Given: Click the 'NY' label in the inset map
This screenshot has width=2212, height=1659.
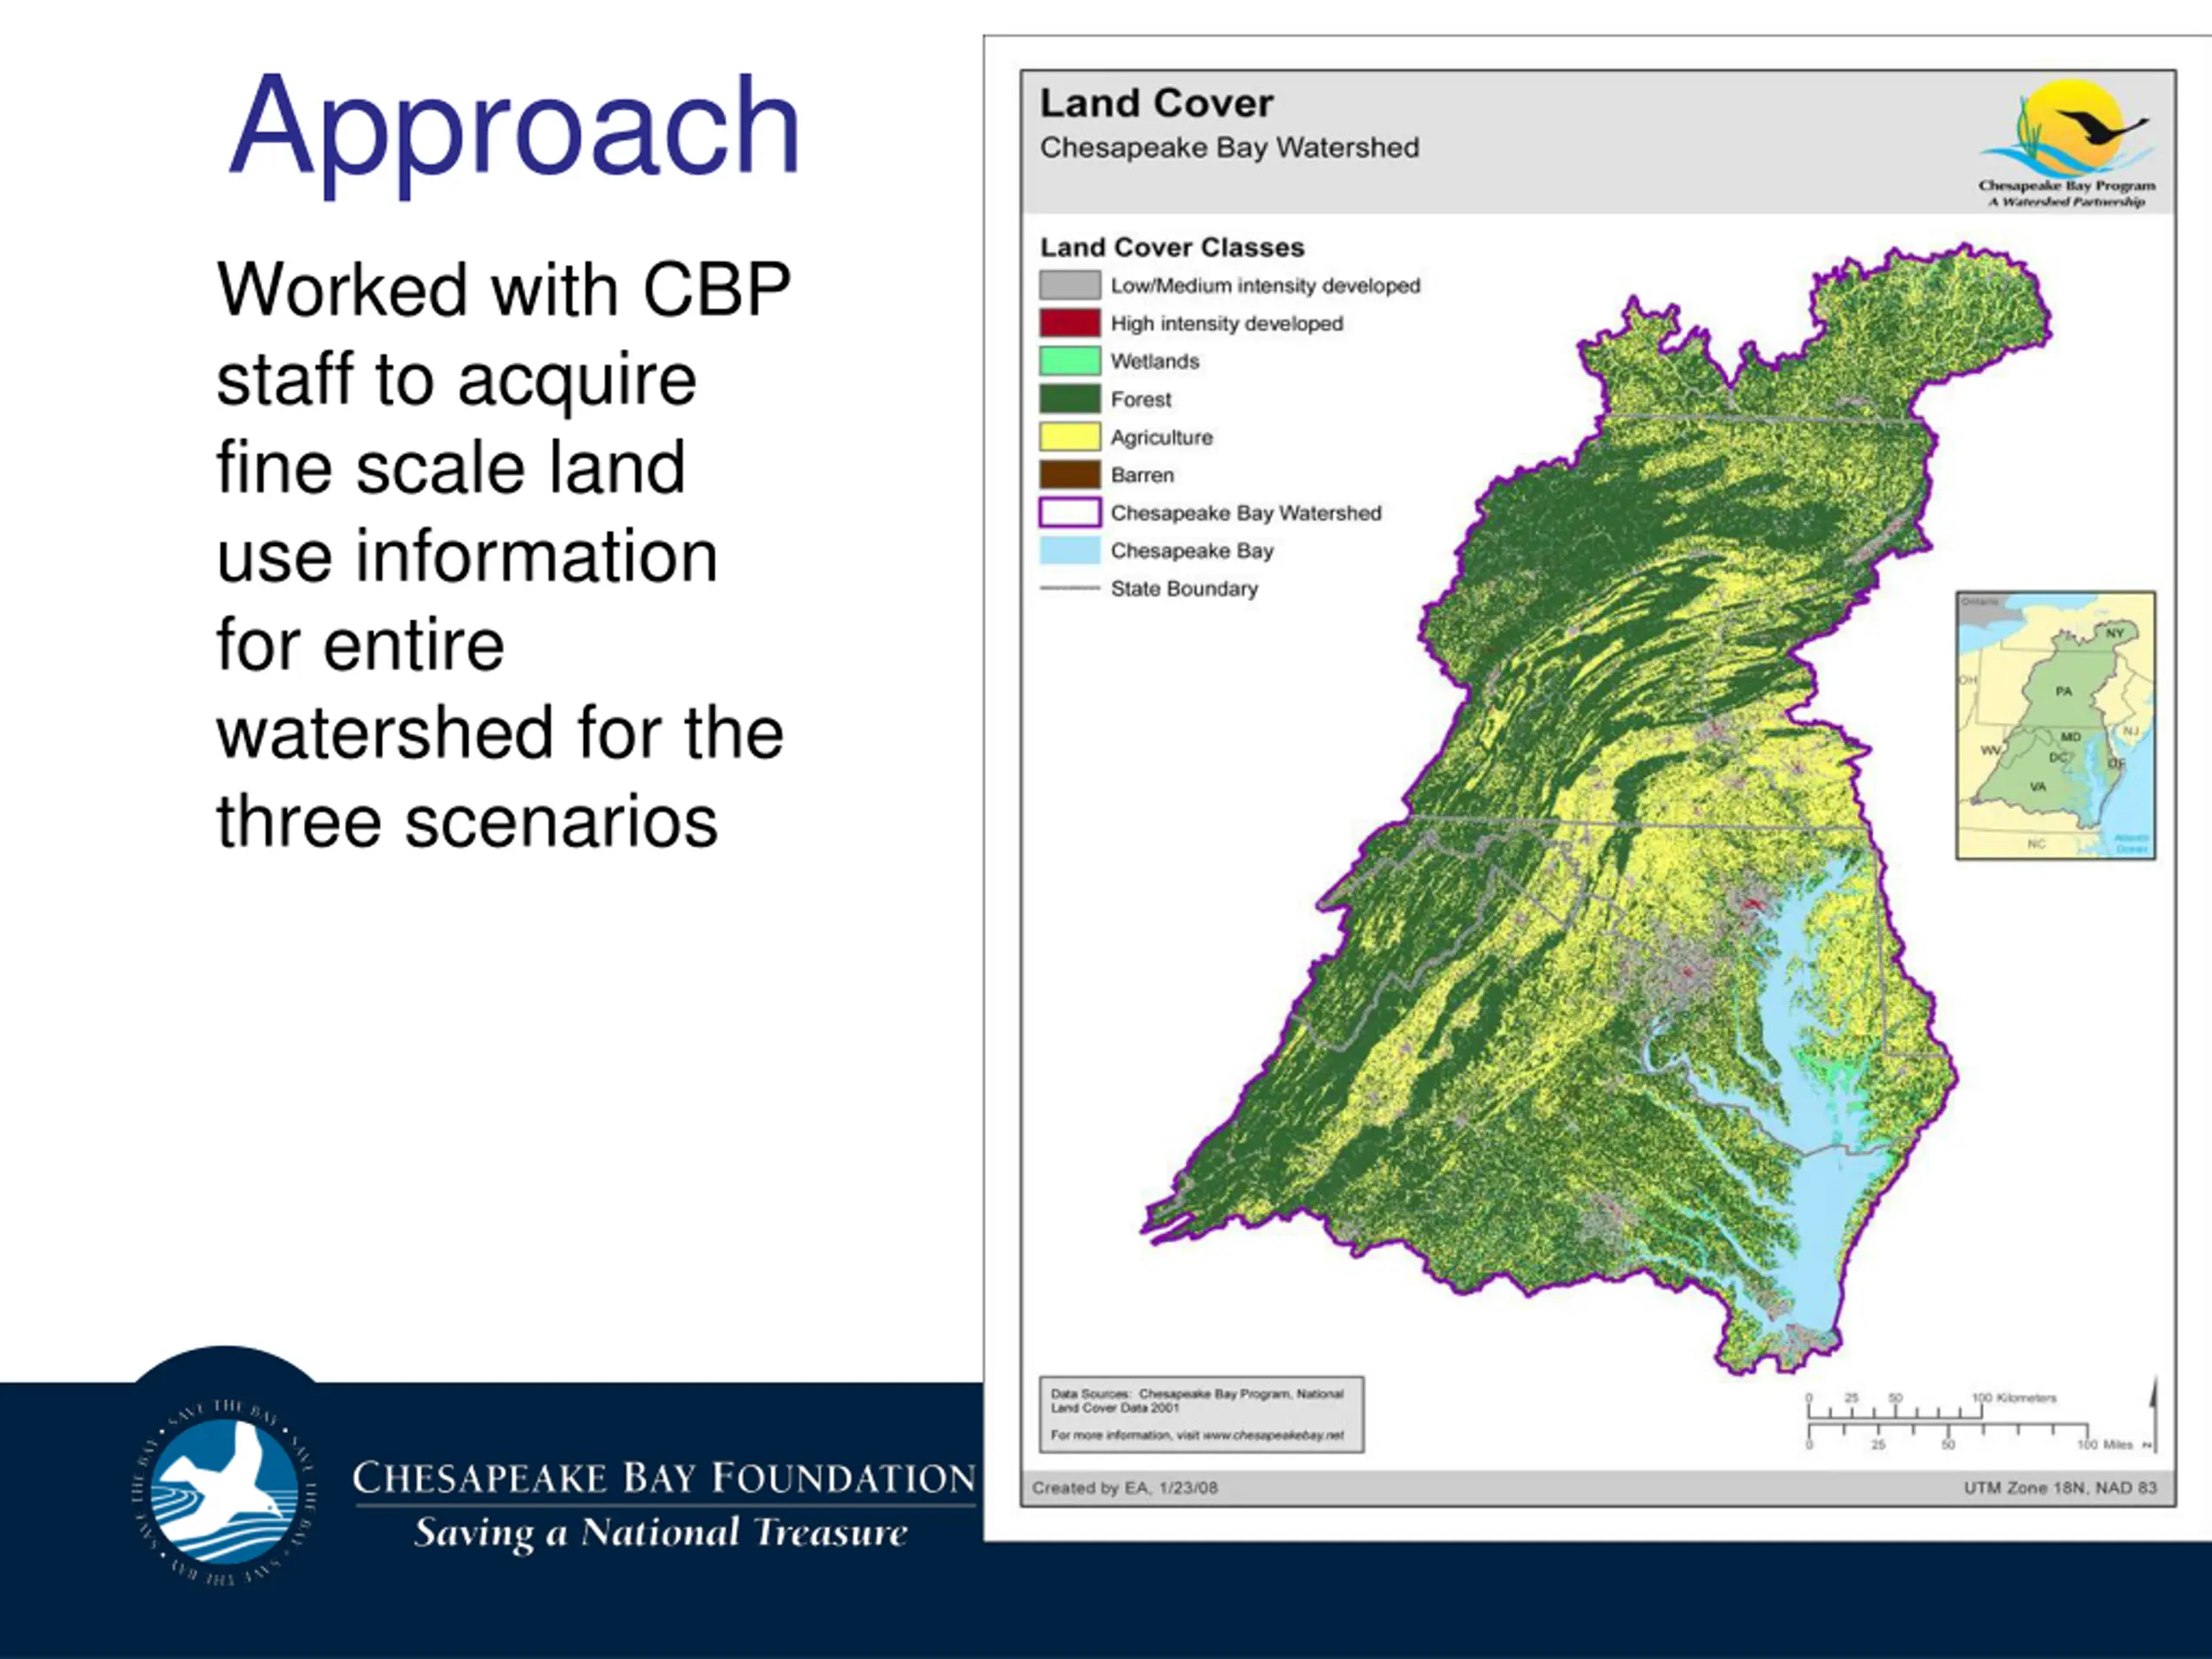Looking at the screenshot, I should pyautogui.click(x=2115, y=633).
